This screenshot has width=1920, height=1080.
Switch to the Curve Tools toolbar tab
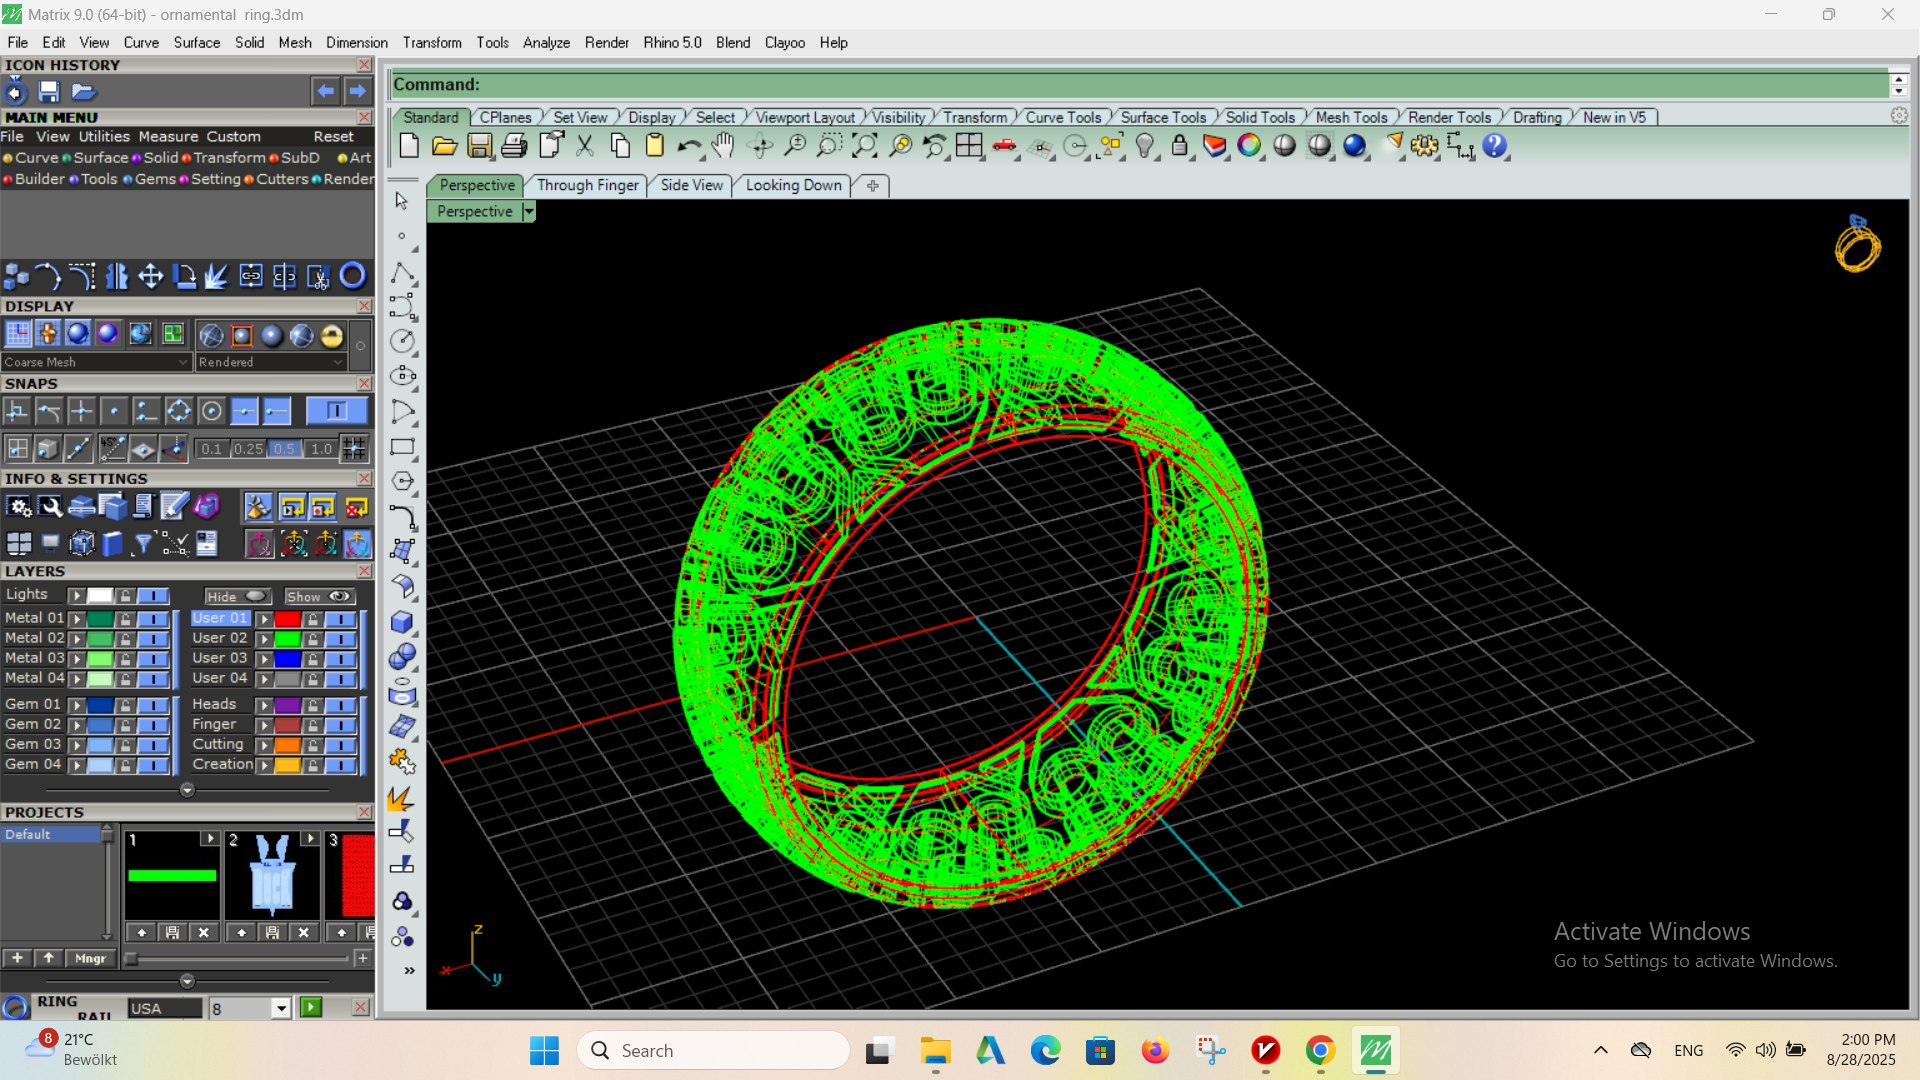1062,117
